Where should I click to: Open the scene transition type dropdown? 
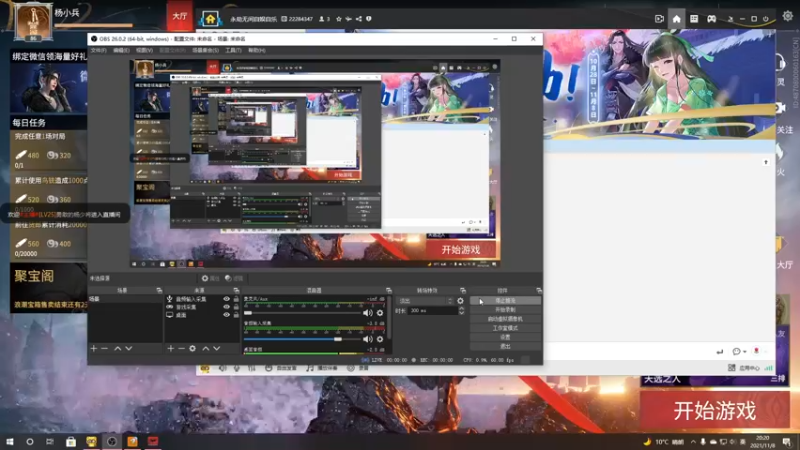point(426,301)
